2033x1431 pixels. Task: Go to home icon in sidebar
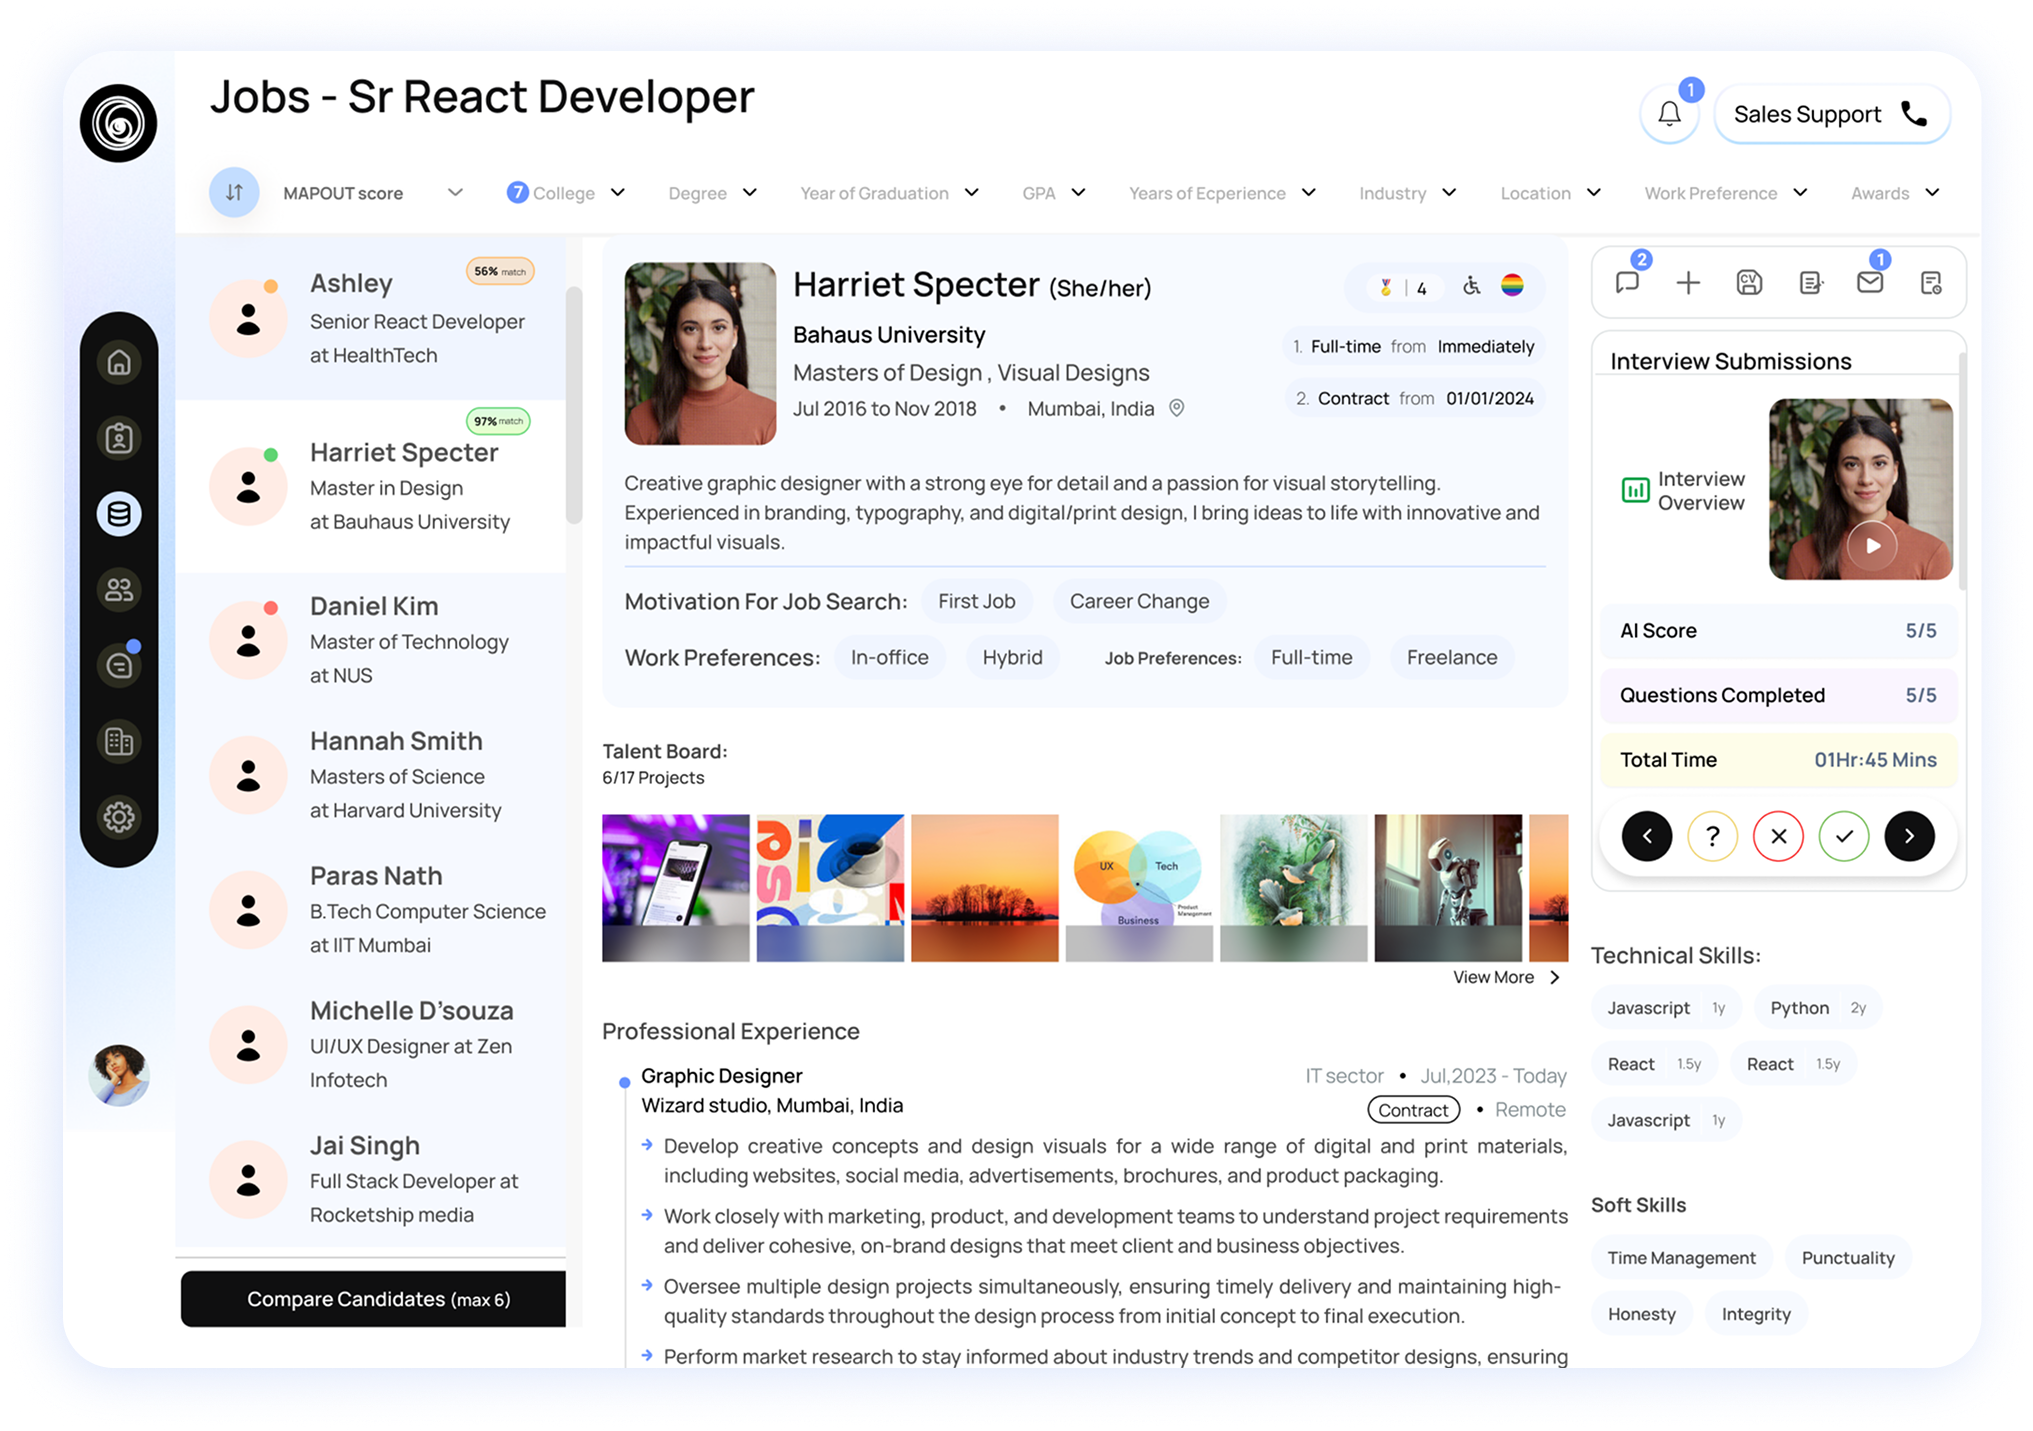pyautogui.click(x=119, y=362)
